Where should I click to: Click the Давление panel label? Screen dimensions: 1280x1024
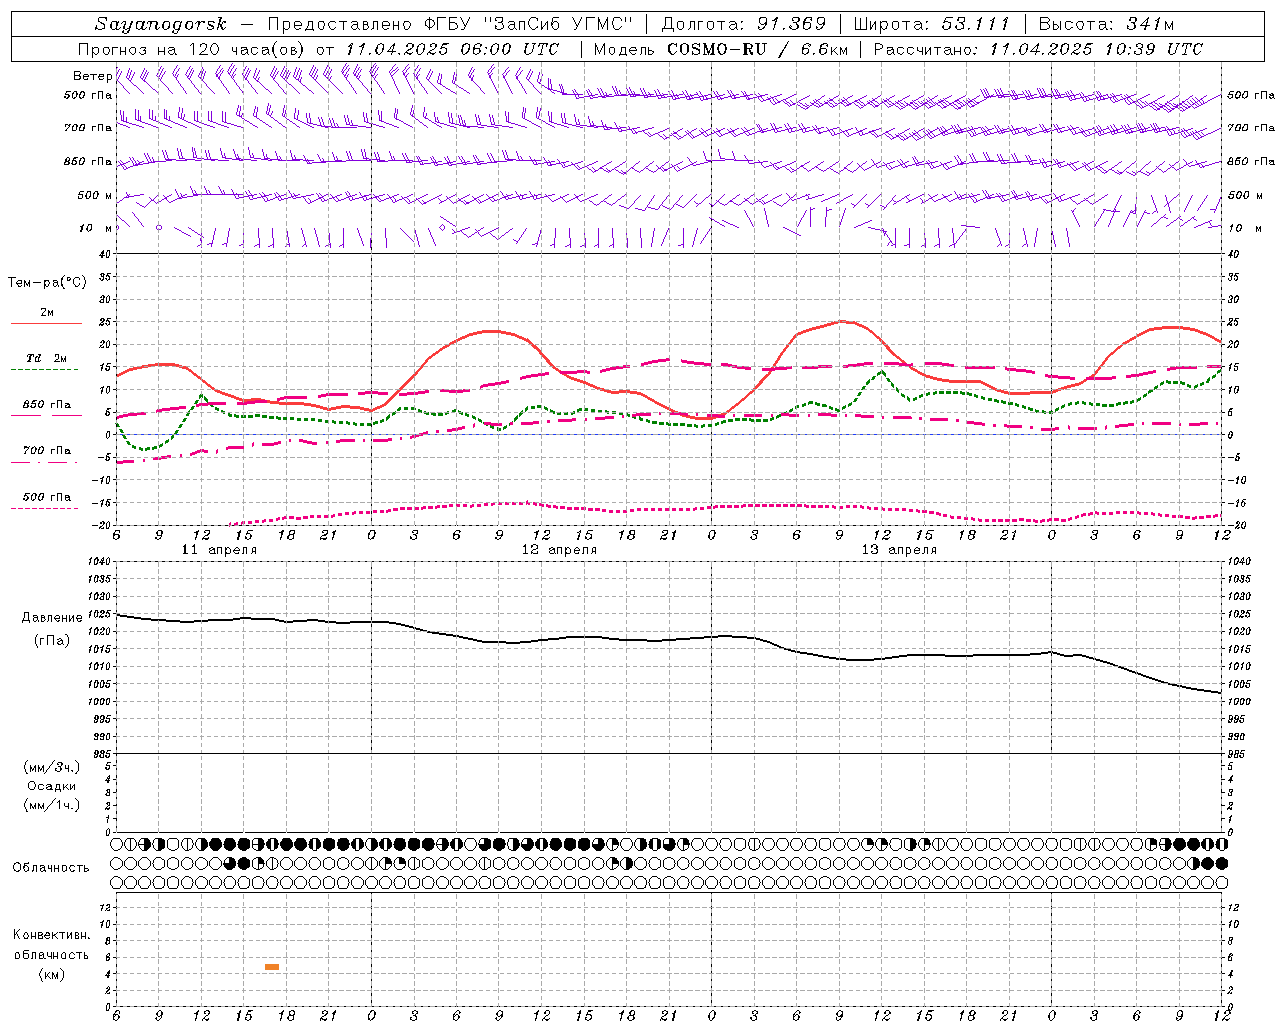[52, 618]
